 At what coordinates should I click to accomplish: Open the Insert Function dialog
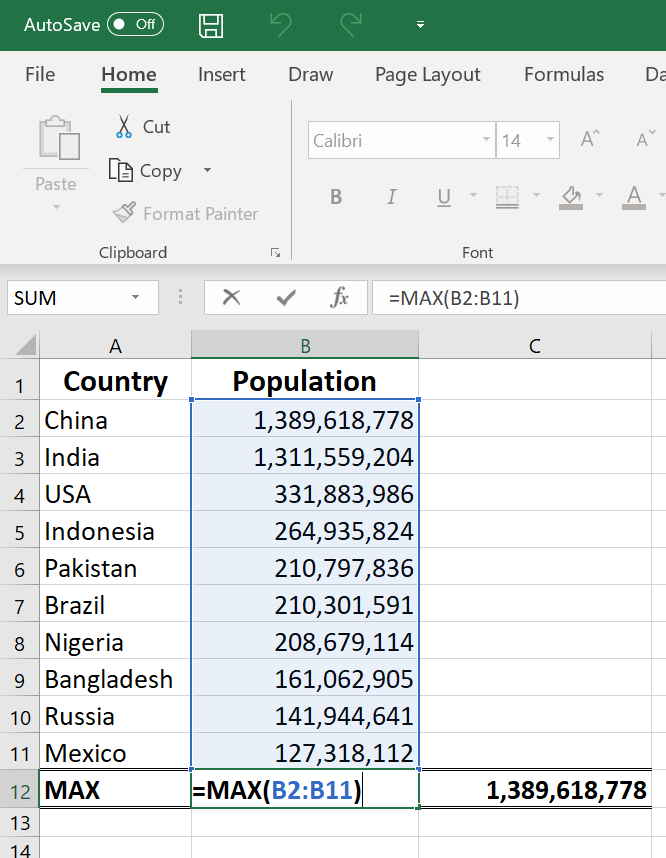point(340,297)
